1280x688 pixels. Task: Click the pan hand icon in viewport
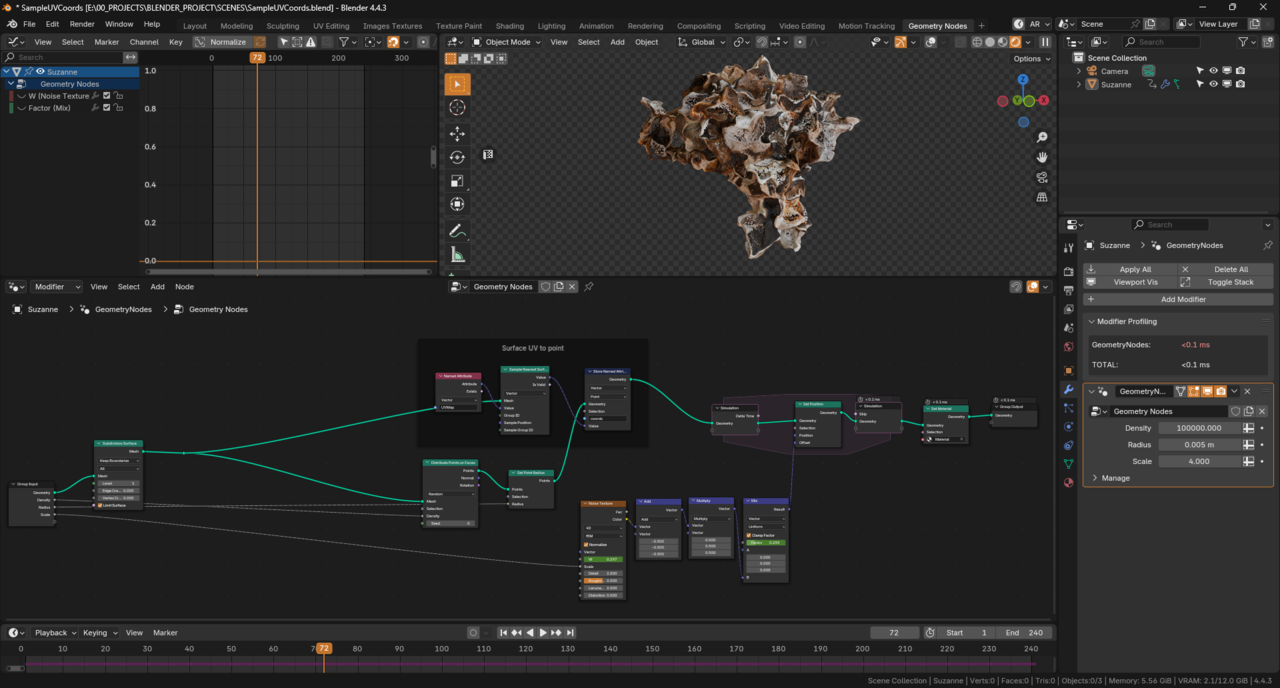click(1042, 157)
